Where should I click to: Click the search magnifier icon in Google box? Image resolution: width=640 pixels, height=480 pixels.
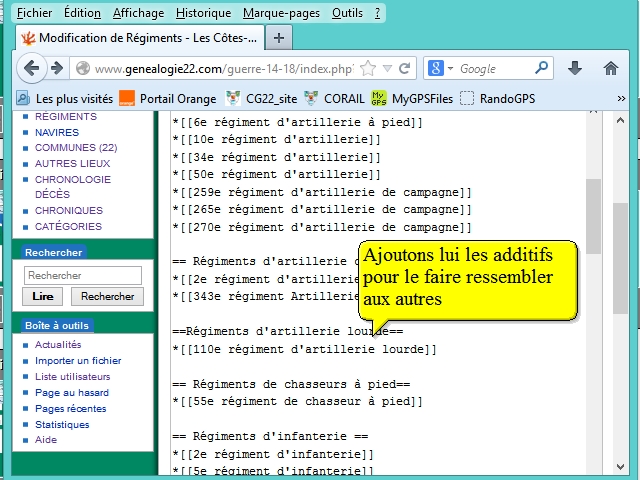pos(541,68)
